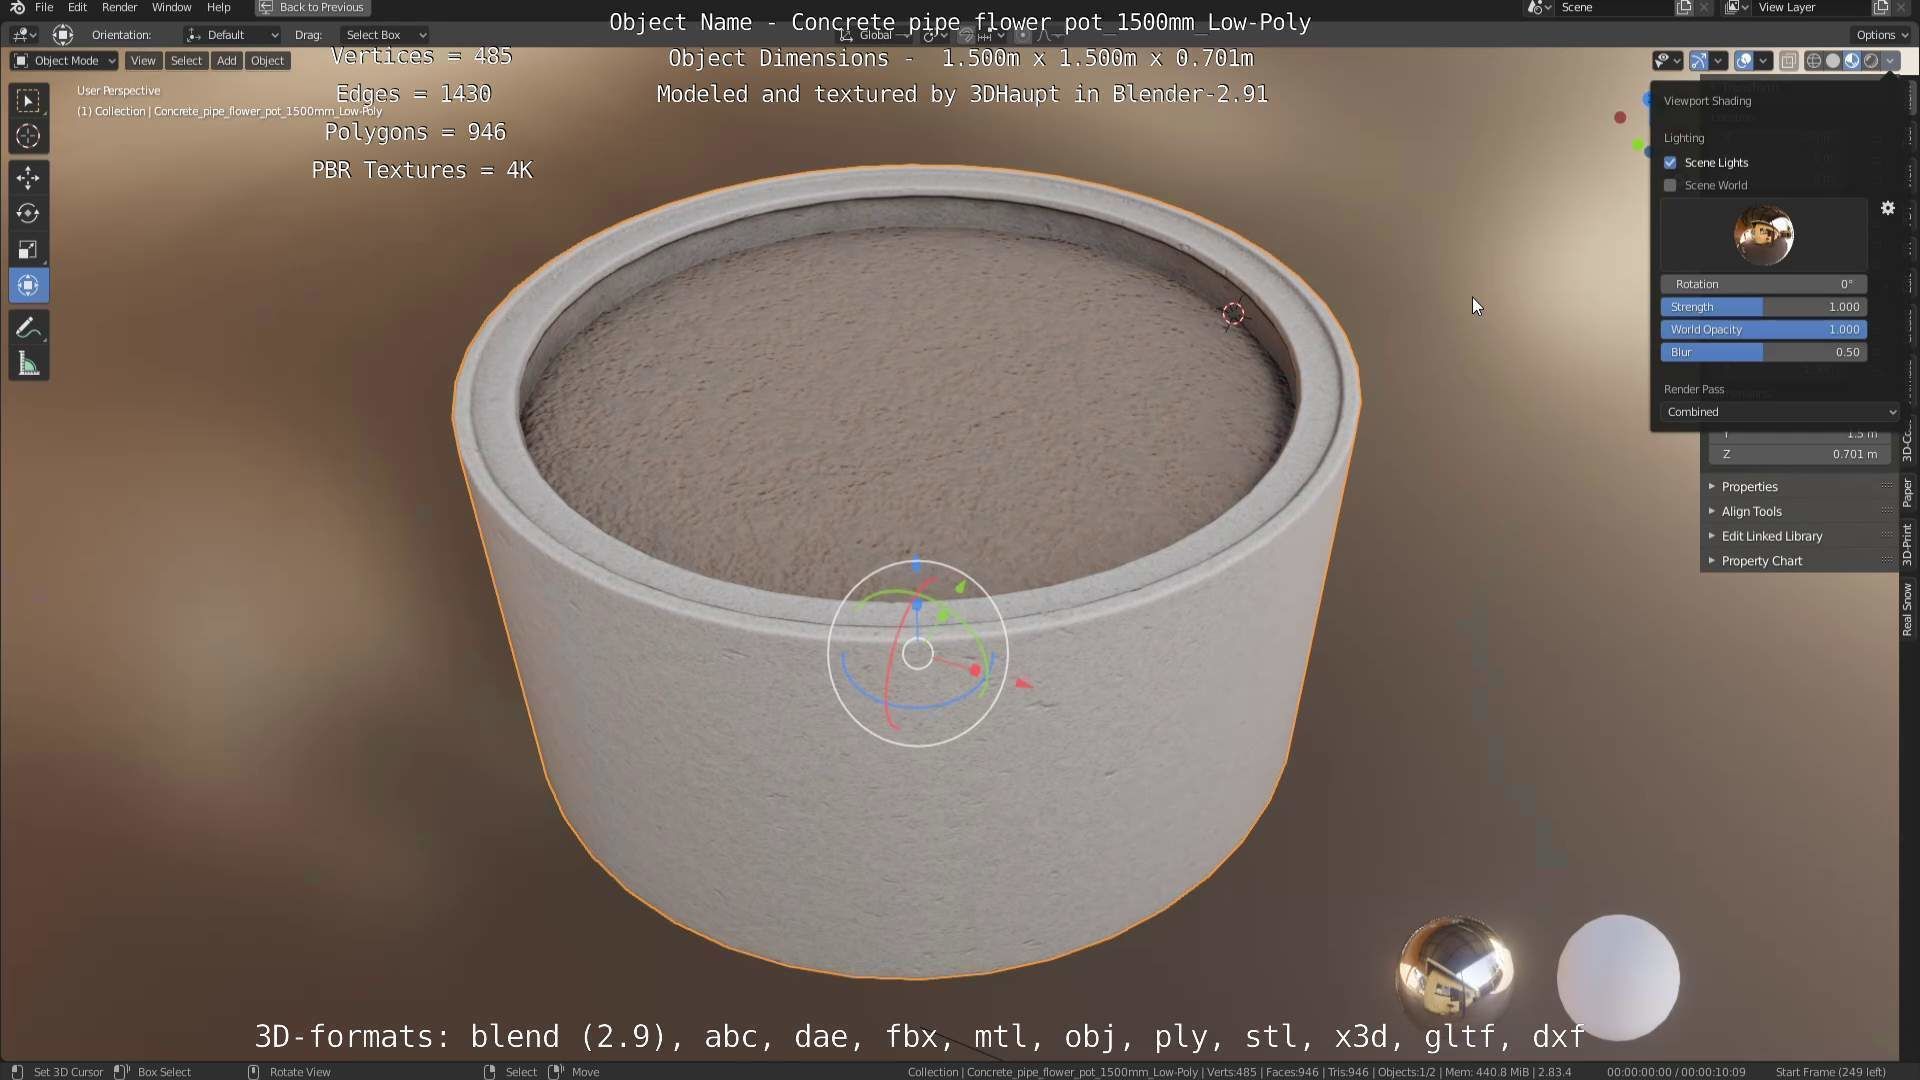Click the New Scene copy icon
The image size is (1920, 1080).
tap(1684, 8)
